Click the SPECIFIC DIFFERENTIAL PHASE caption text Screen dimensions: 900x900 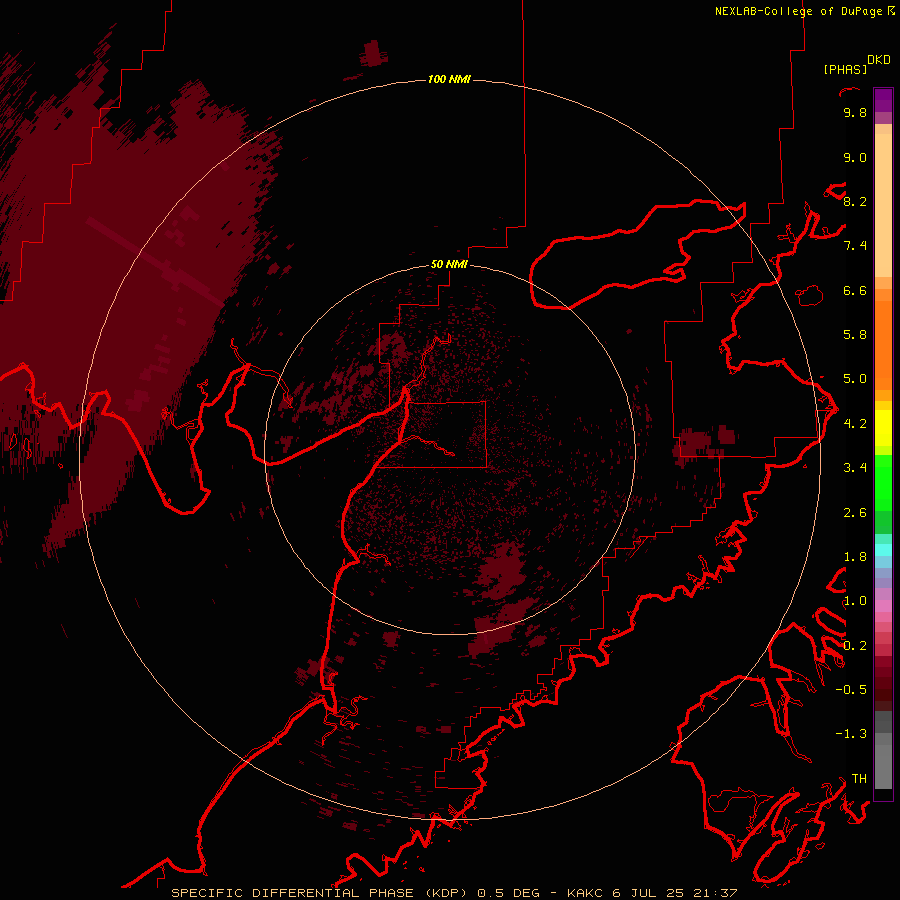click(x=292, y=893)
